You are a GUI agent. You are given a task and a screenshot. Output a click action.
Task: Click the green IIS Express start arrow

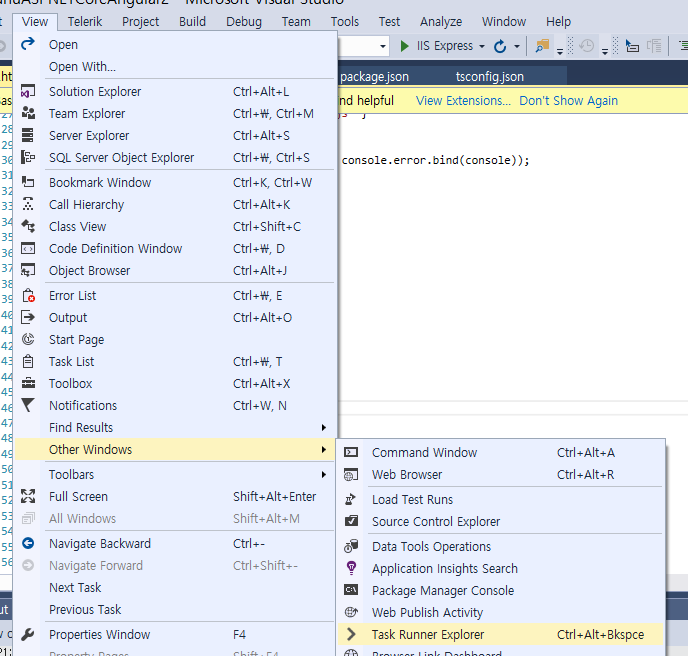coord(405,46)
